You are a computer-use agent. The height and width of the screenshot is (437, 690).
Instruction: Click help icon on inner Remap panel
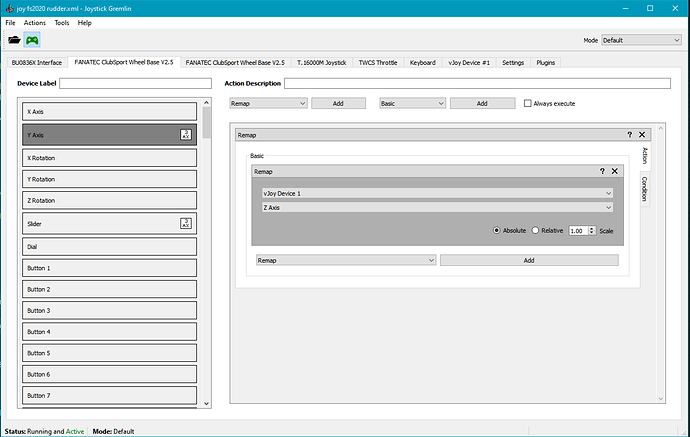point(602,171)
